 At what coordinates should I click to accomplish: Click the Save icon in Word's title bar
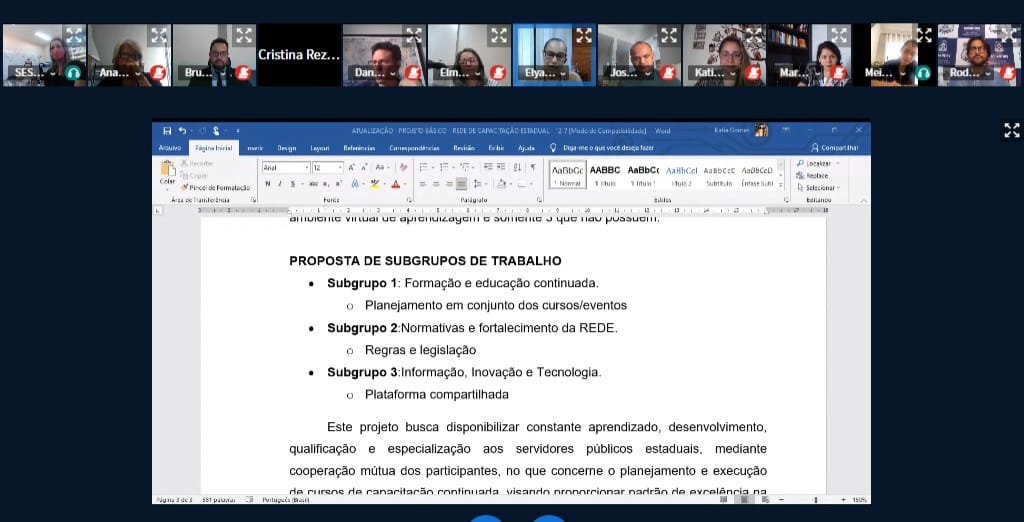pyautogui.click(x=167, y=130)
